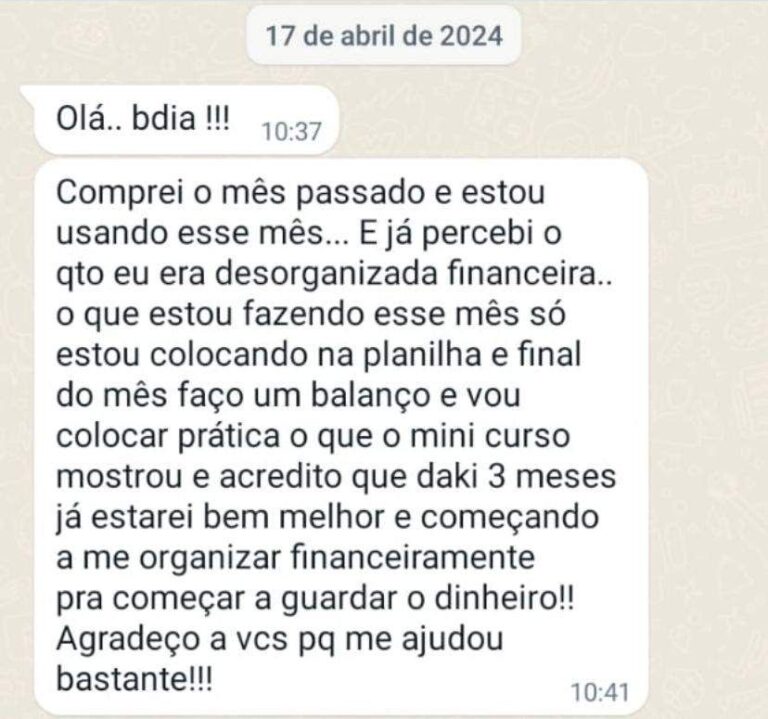Click the words 'mini curso' in the message
The width and height of the screenshot is (768, 719).
click(x=490, y=435)
